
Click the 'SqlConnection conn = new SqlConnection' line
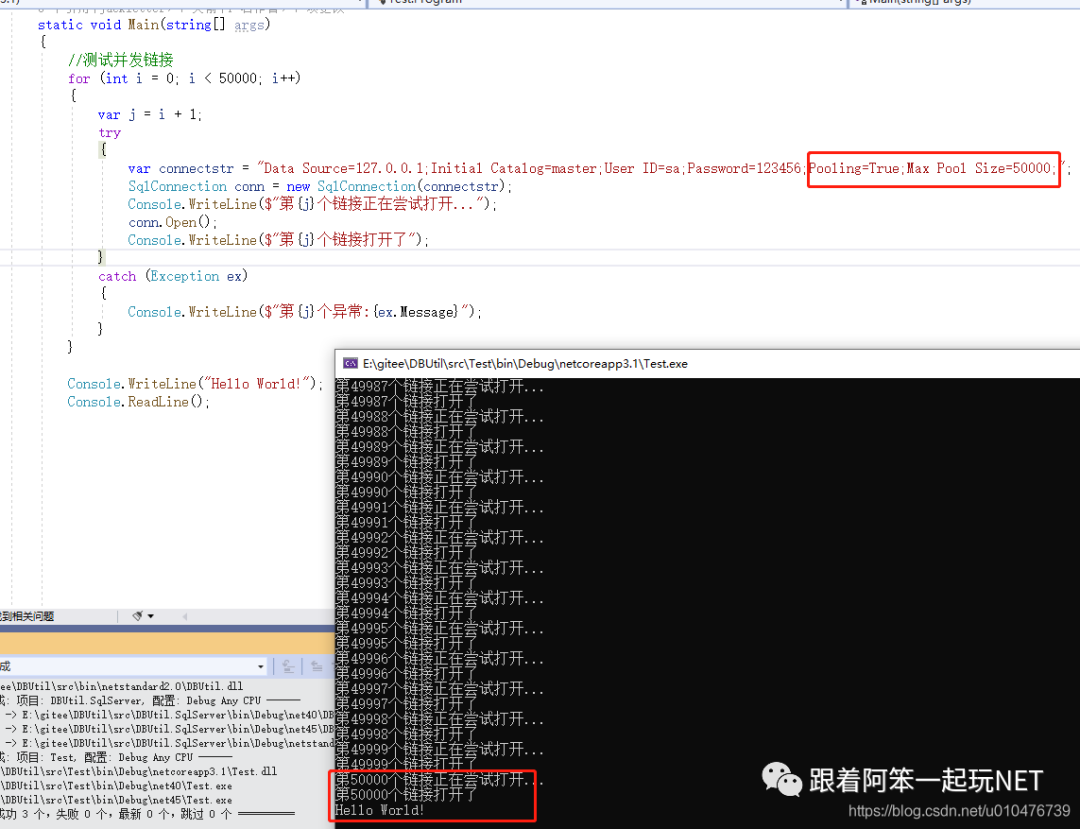[320, 187]
